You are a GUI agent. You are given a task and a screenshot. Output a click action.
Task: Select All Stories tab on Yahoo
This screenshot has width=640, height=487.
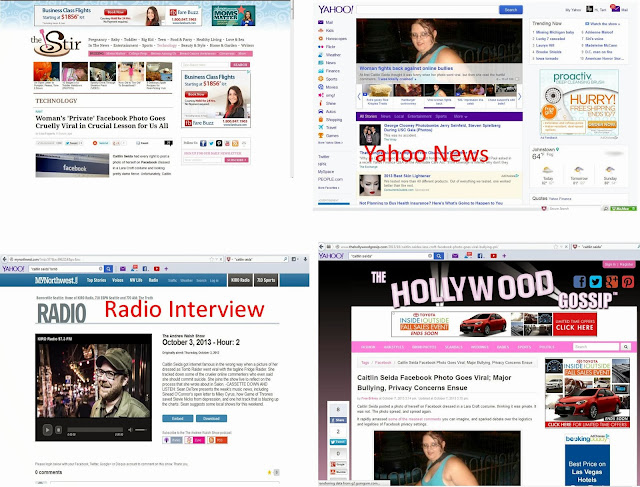(x=368, y=116)
